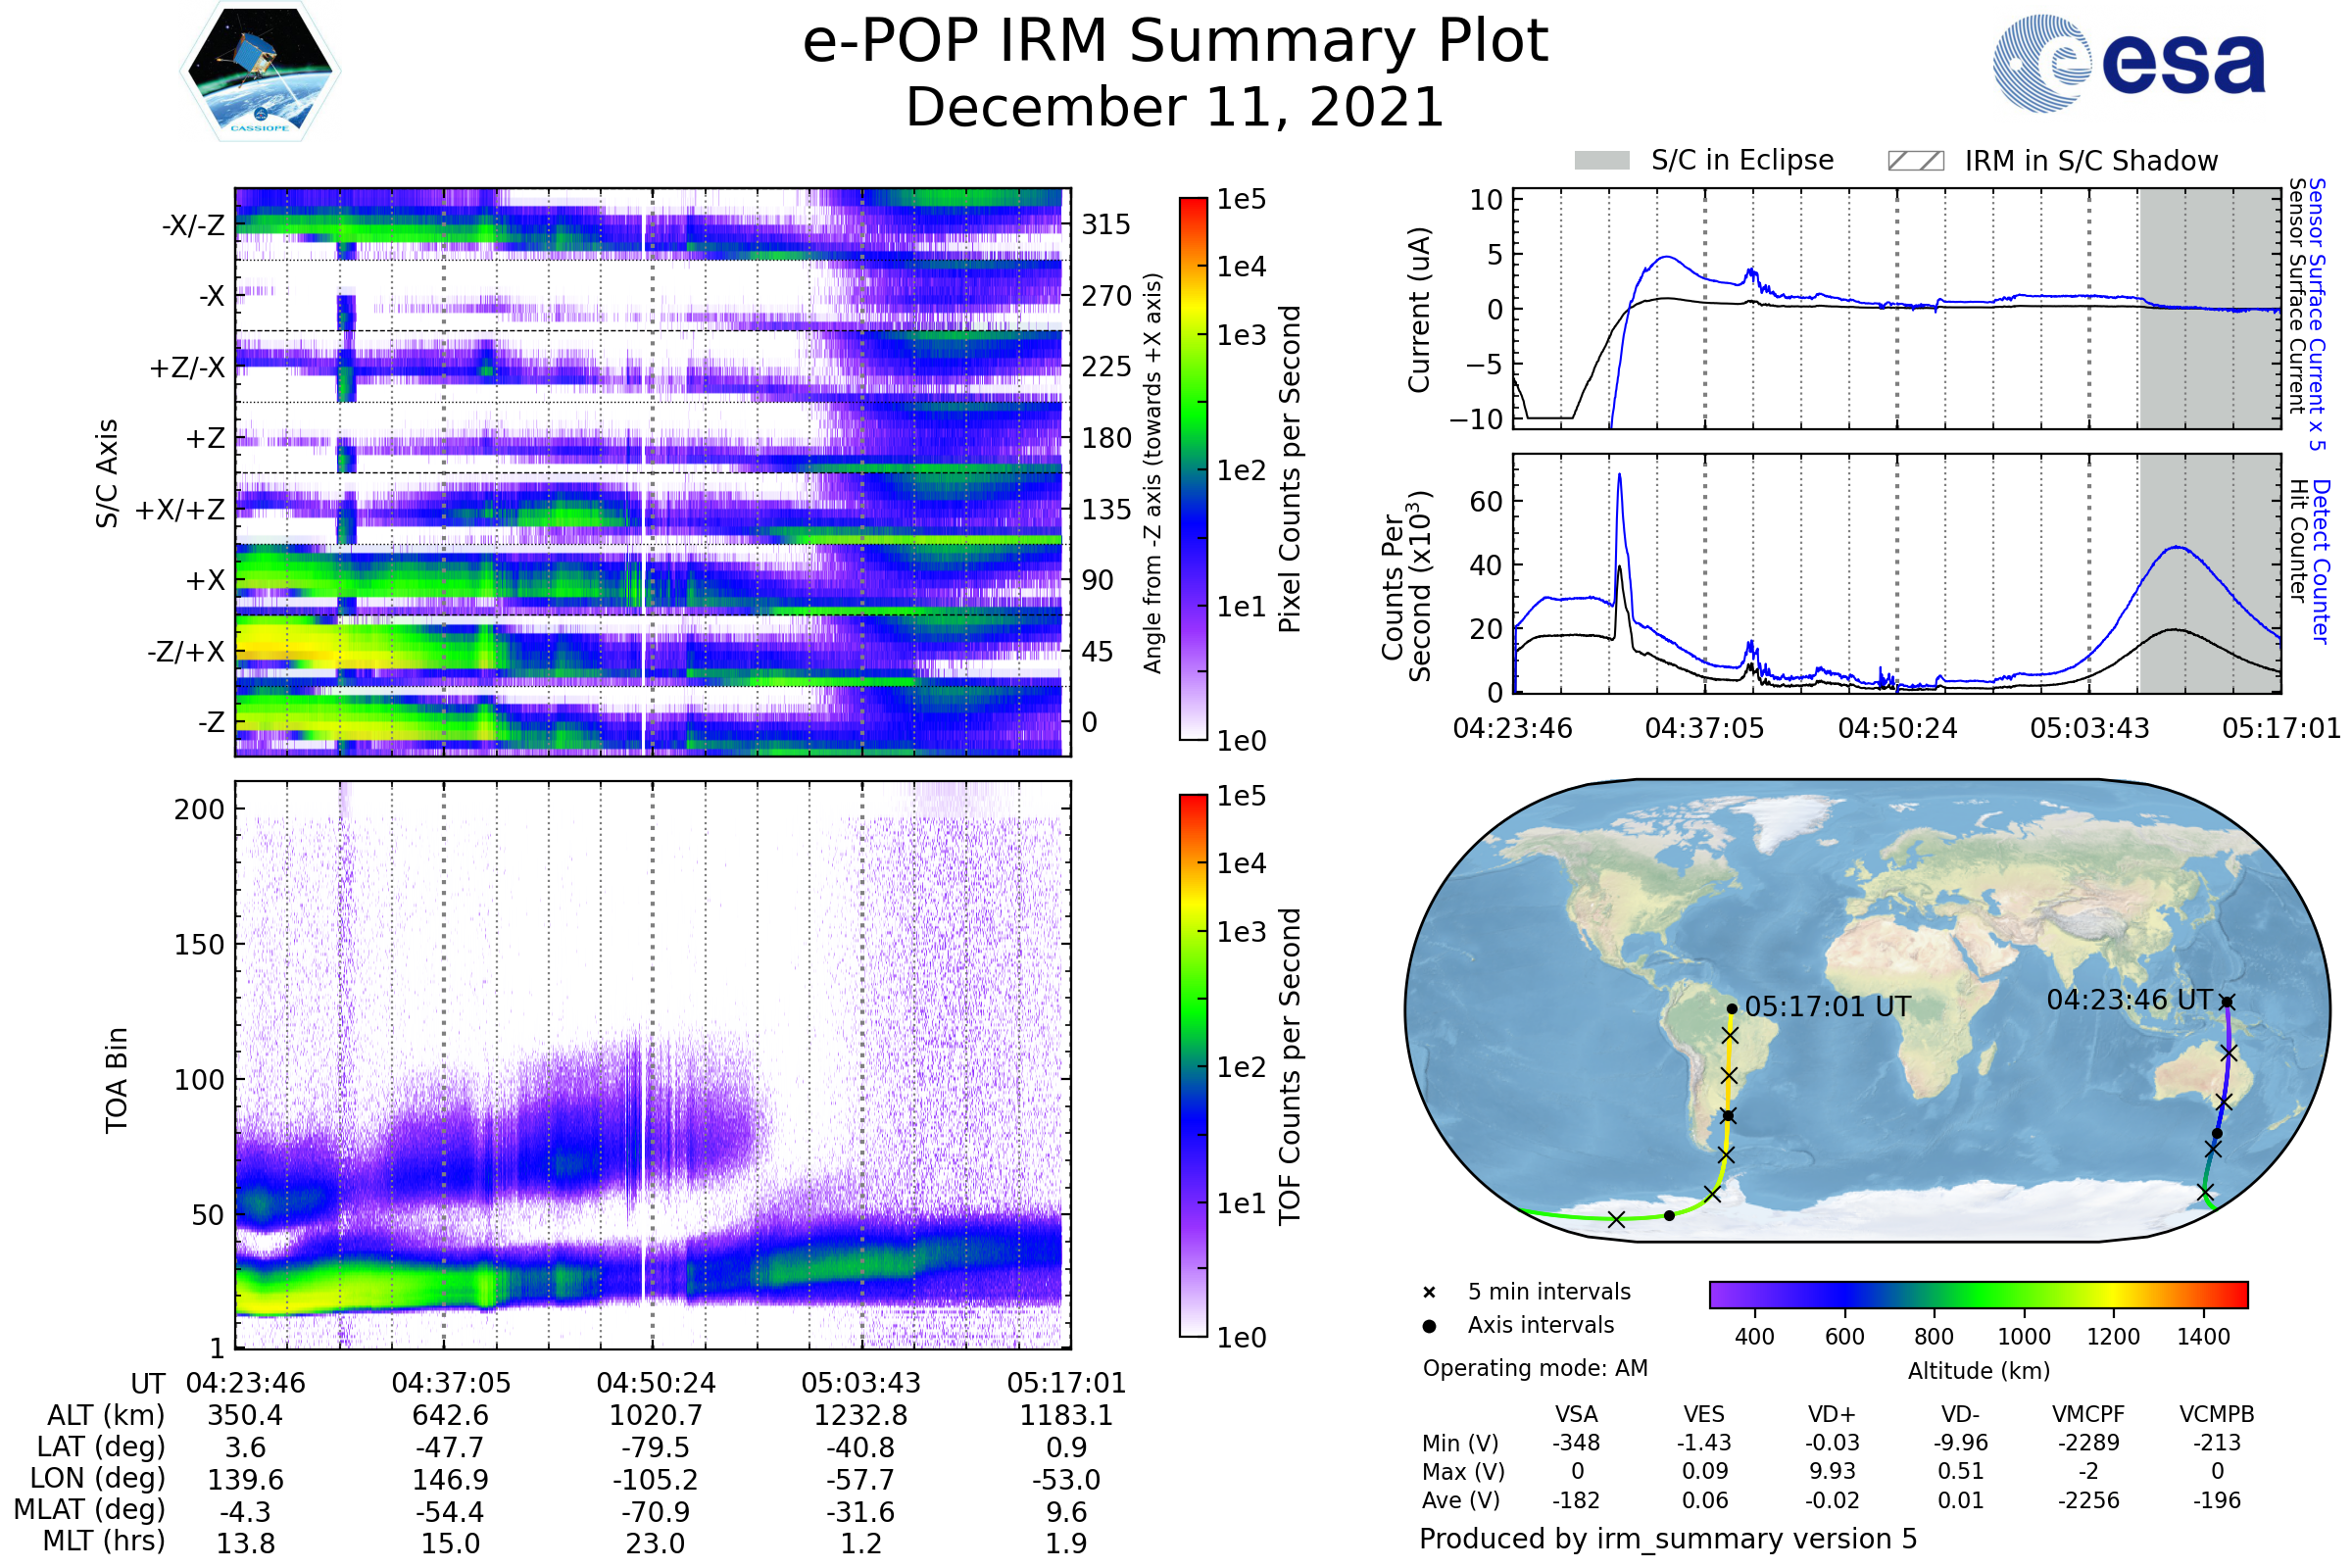Viewport: 2352px width, 1568px height.
Task: Click the -Z/+X axis label
Action: [186, 652]
